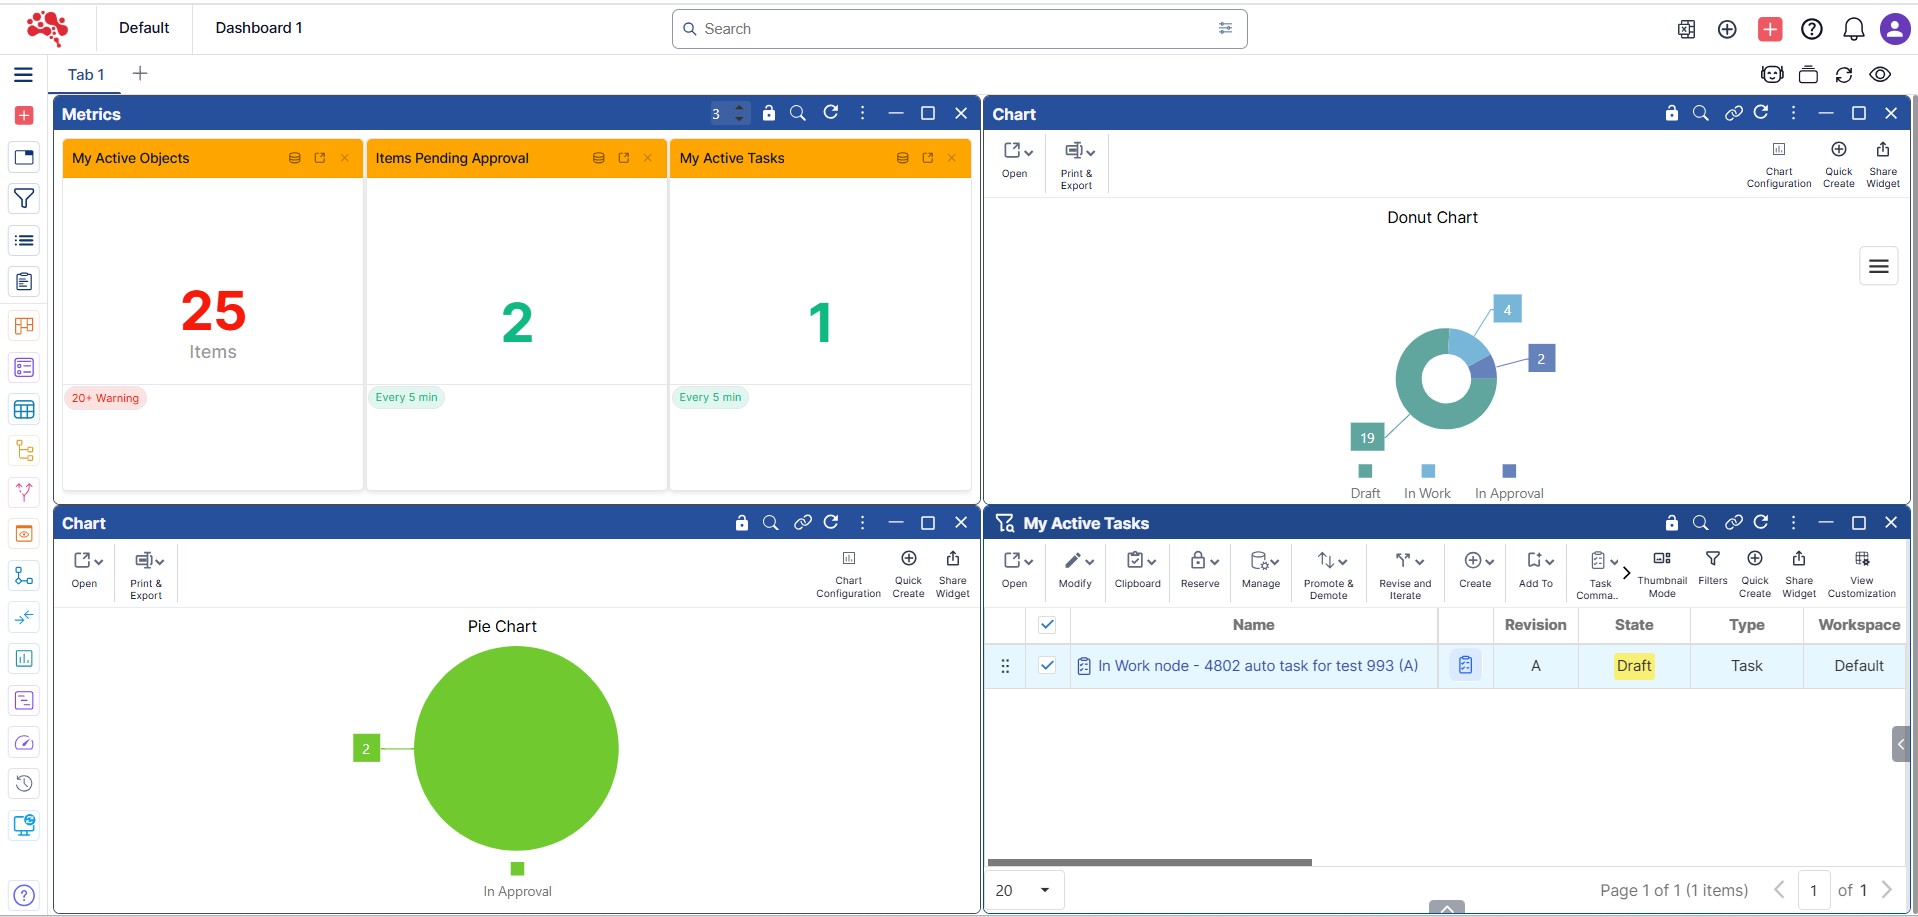Select the Dashboard 1 header item

coord(258,28)
